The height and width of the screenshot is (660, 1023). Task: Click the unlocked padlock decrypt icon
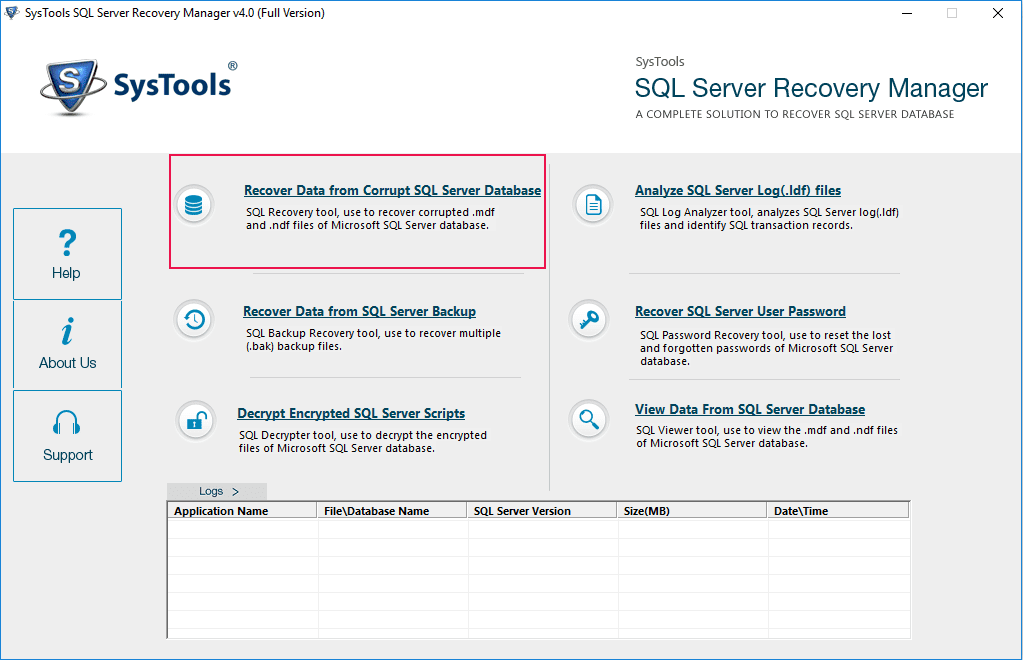[x=195, y=421]
